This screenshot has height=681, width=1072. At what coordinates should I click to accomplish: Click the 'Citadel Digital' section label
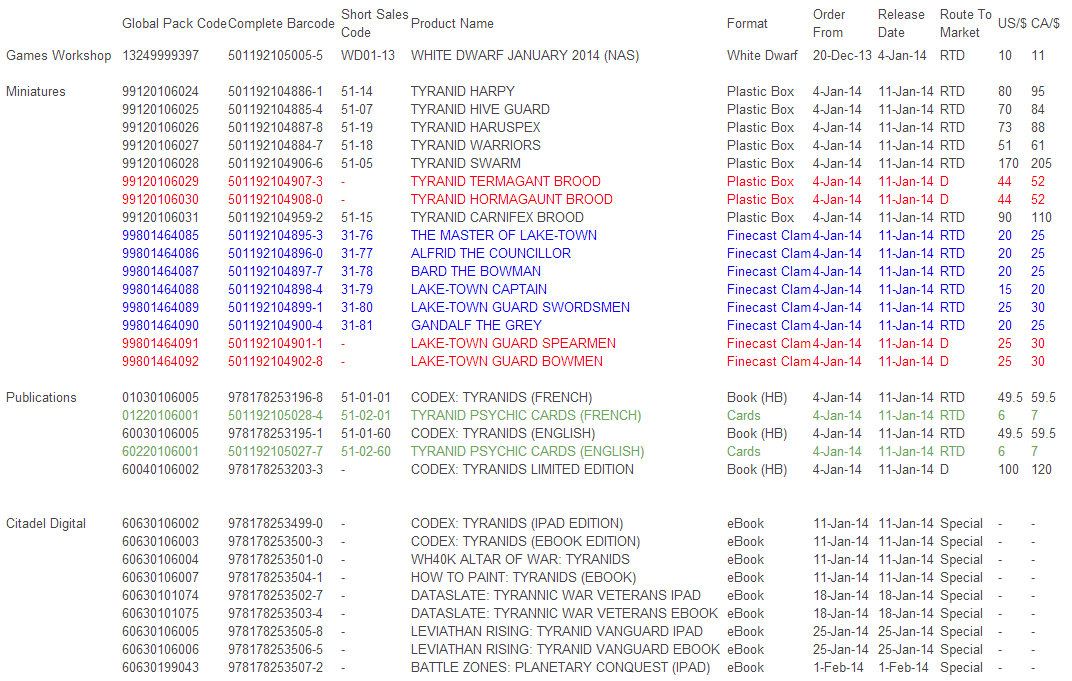tap(46, 524)
